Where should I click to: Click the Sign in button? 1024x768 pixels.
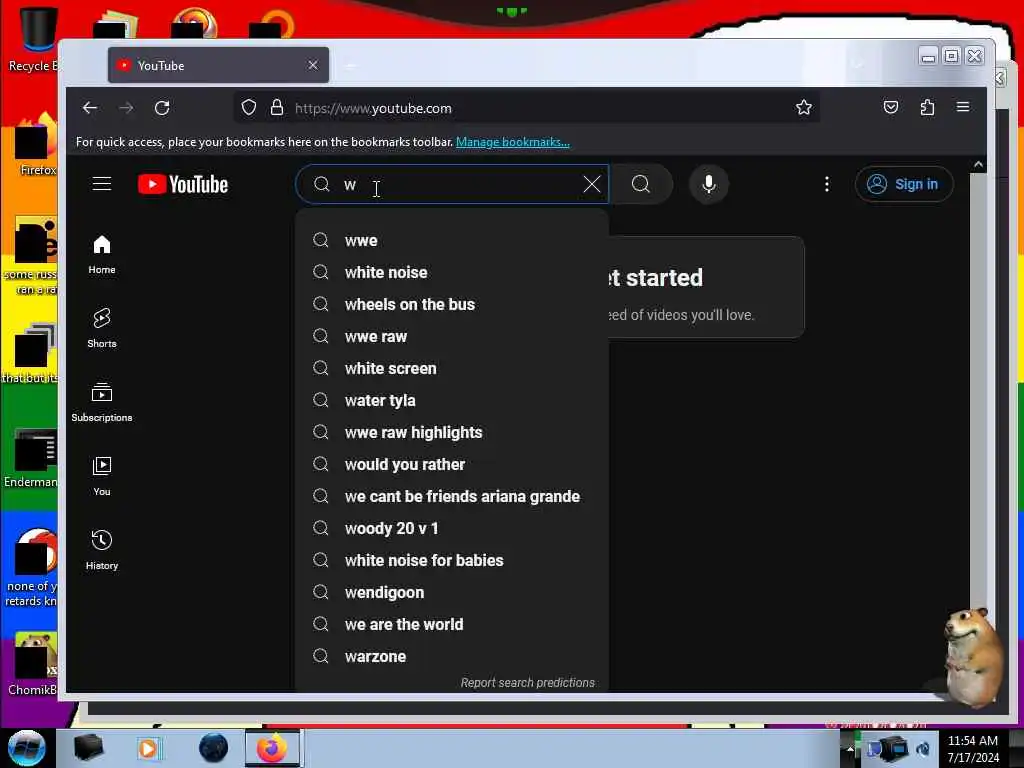[904, 184]
